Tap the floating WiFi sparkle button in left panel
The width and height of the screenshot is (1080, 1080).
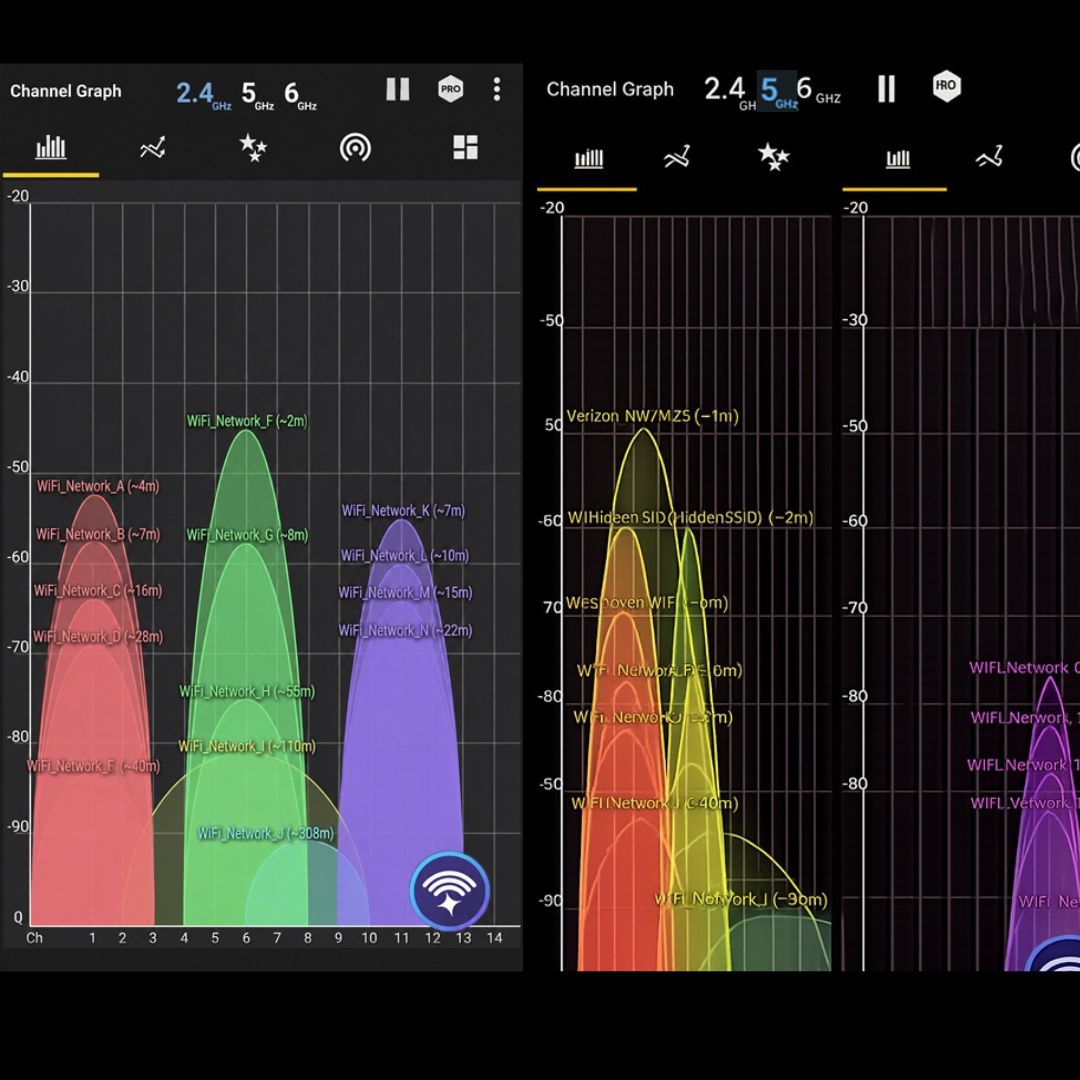450,891
